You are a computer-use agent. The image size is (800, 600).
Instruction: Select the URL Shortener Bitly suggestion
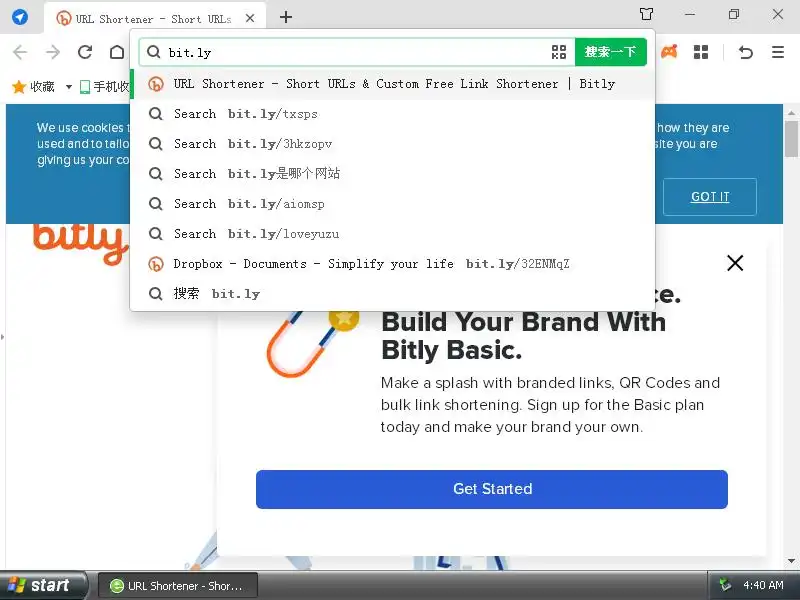[x=393, y=84]
